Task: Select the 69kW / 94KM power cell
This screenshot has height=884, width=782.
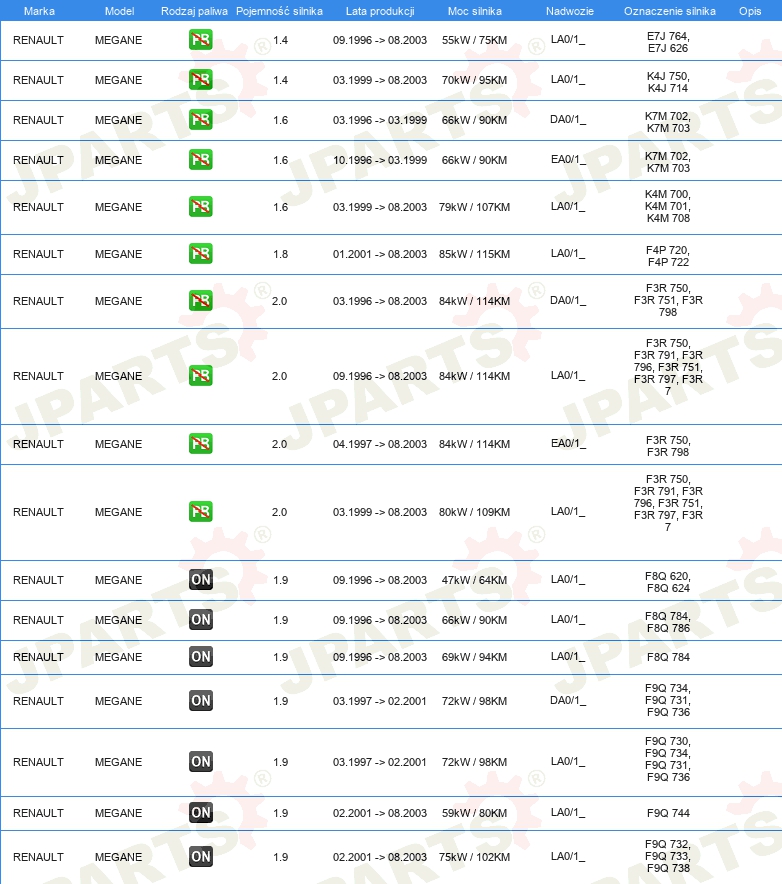Action: point(474,657)
